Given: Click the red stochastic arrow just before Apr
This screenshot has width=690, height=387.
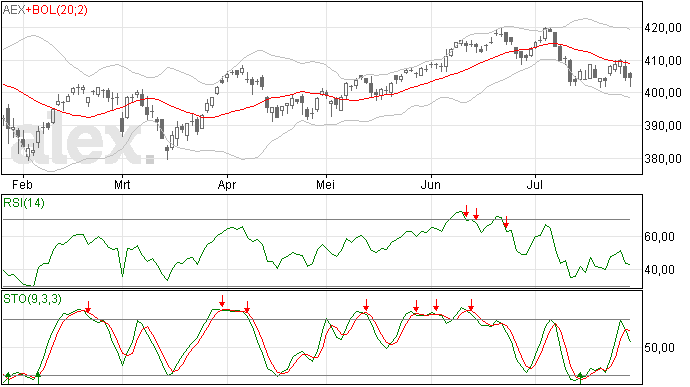Looking at the screenshot, I should [223, 301].
